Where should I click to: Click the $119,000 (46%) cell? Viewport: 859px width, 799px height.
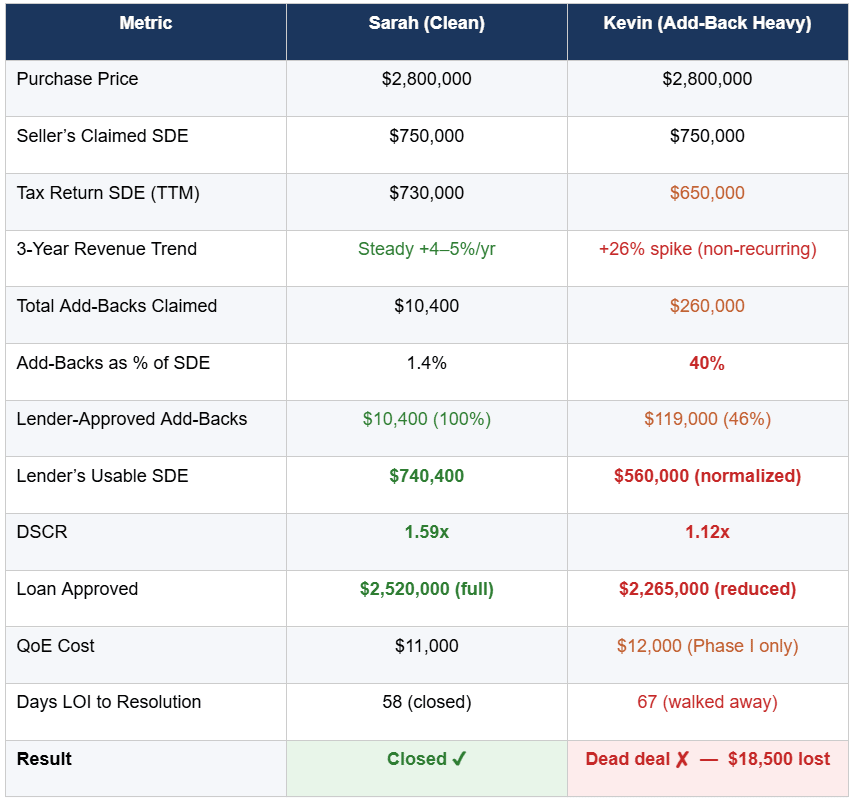[x=707, y=419]
